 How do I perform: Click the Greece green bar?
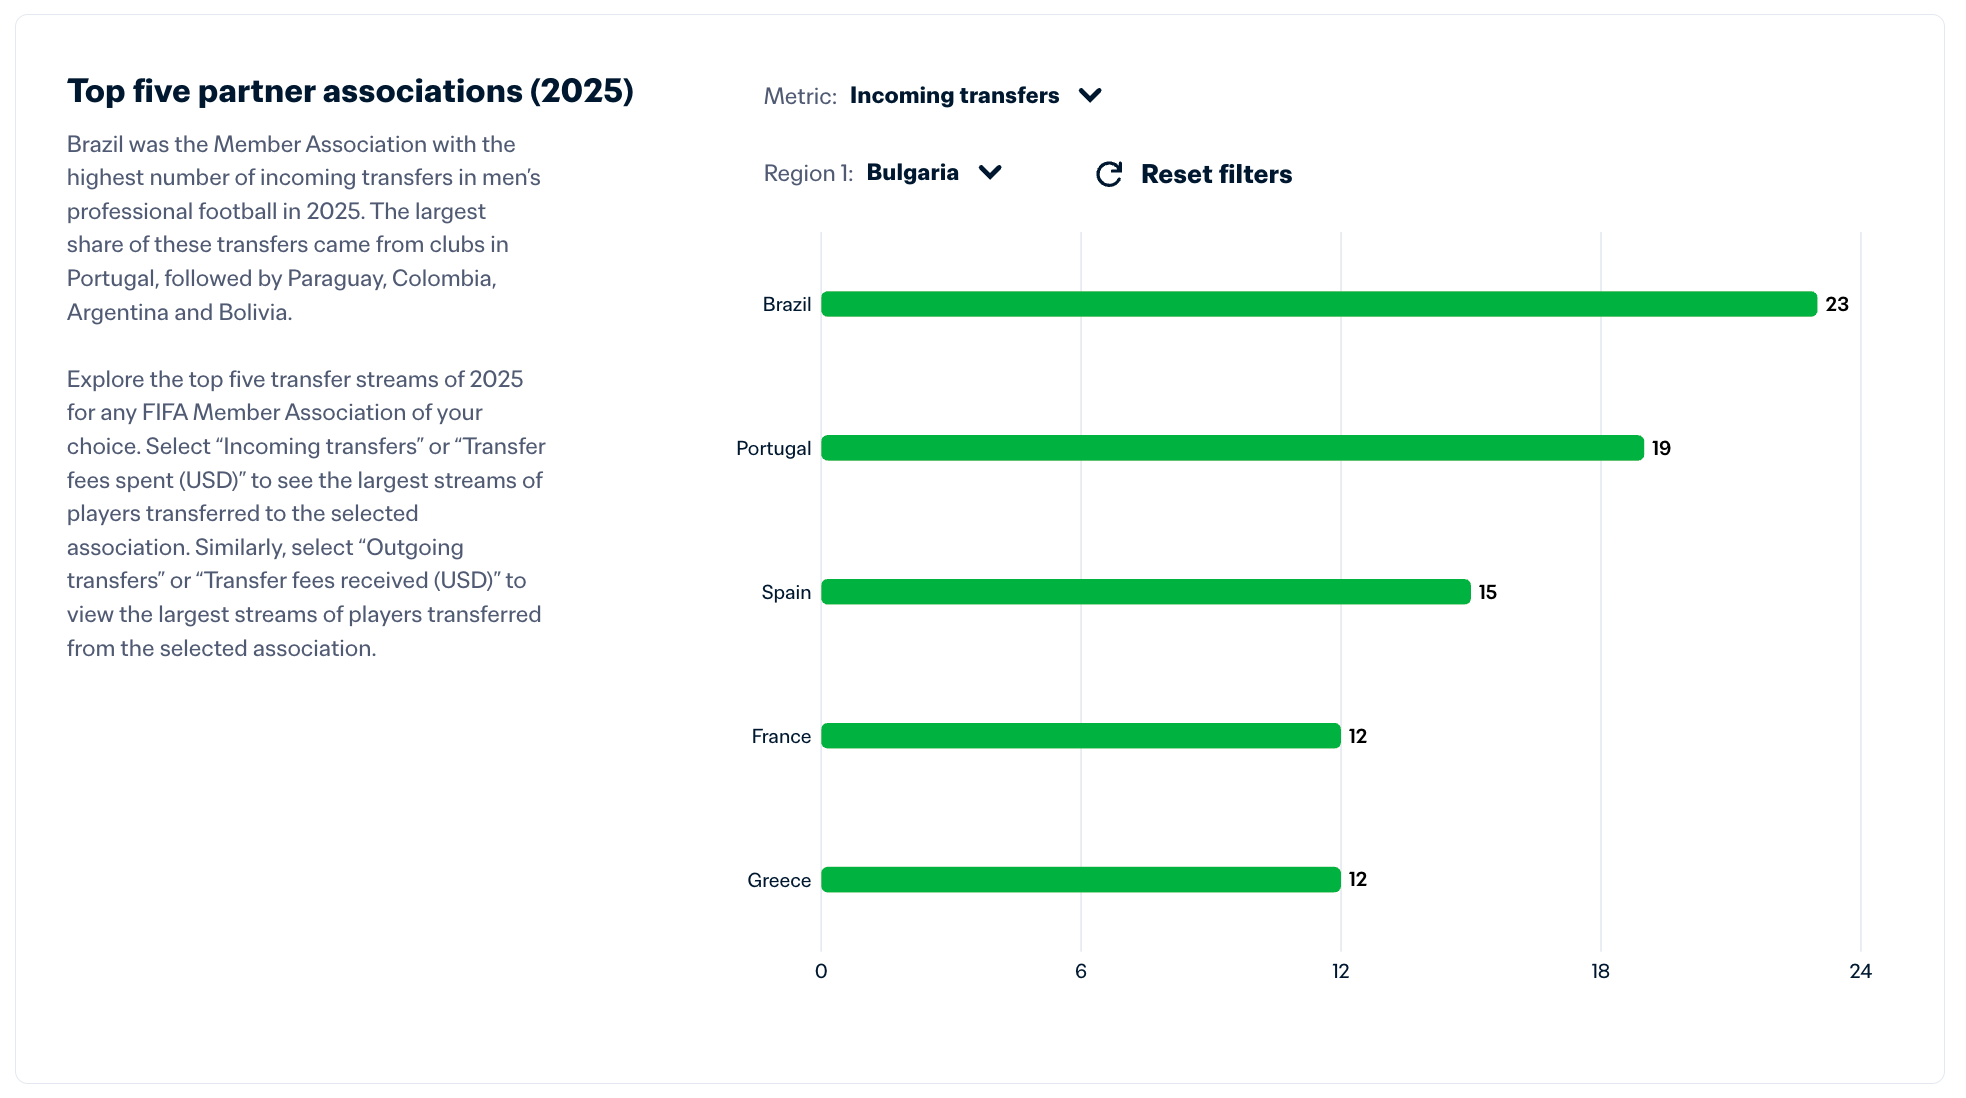(1080, 880)
